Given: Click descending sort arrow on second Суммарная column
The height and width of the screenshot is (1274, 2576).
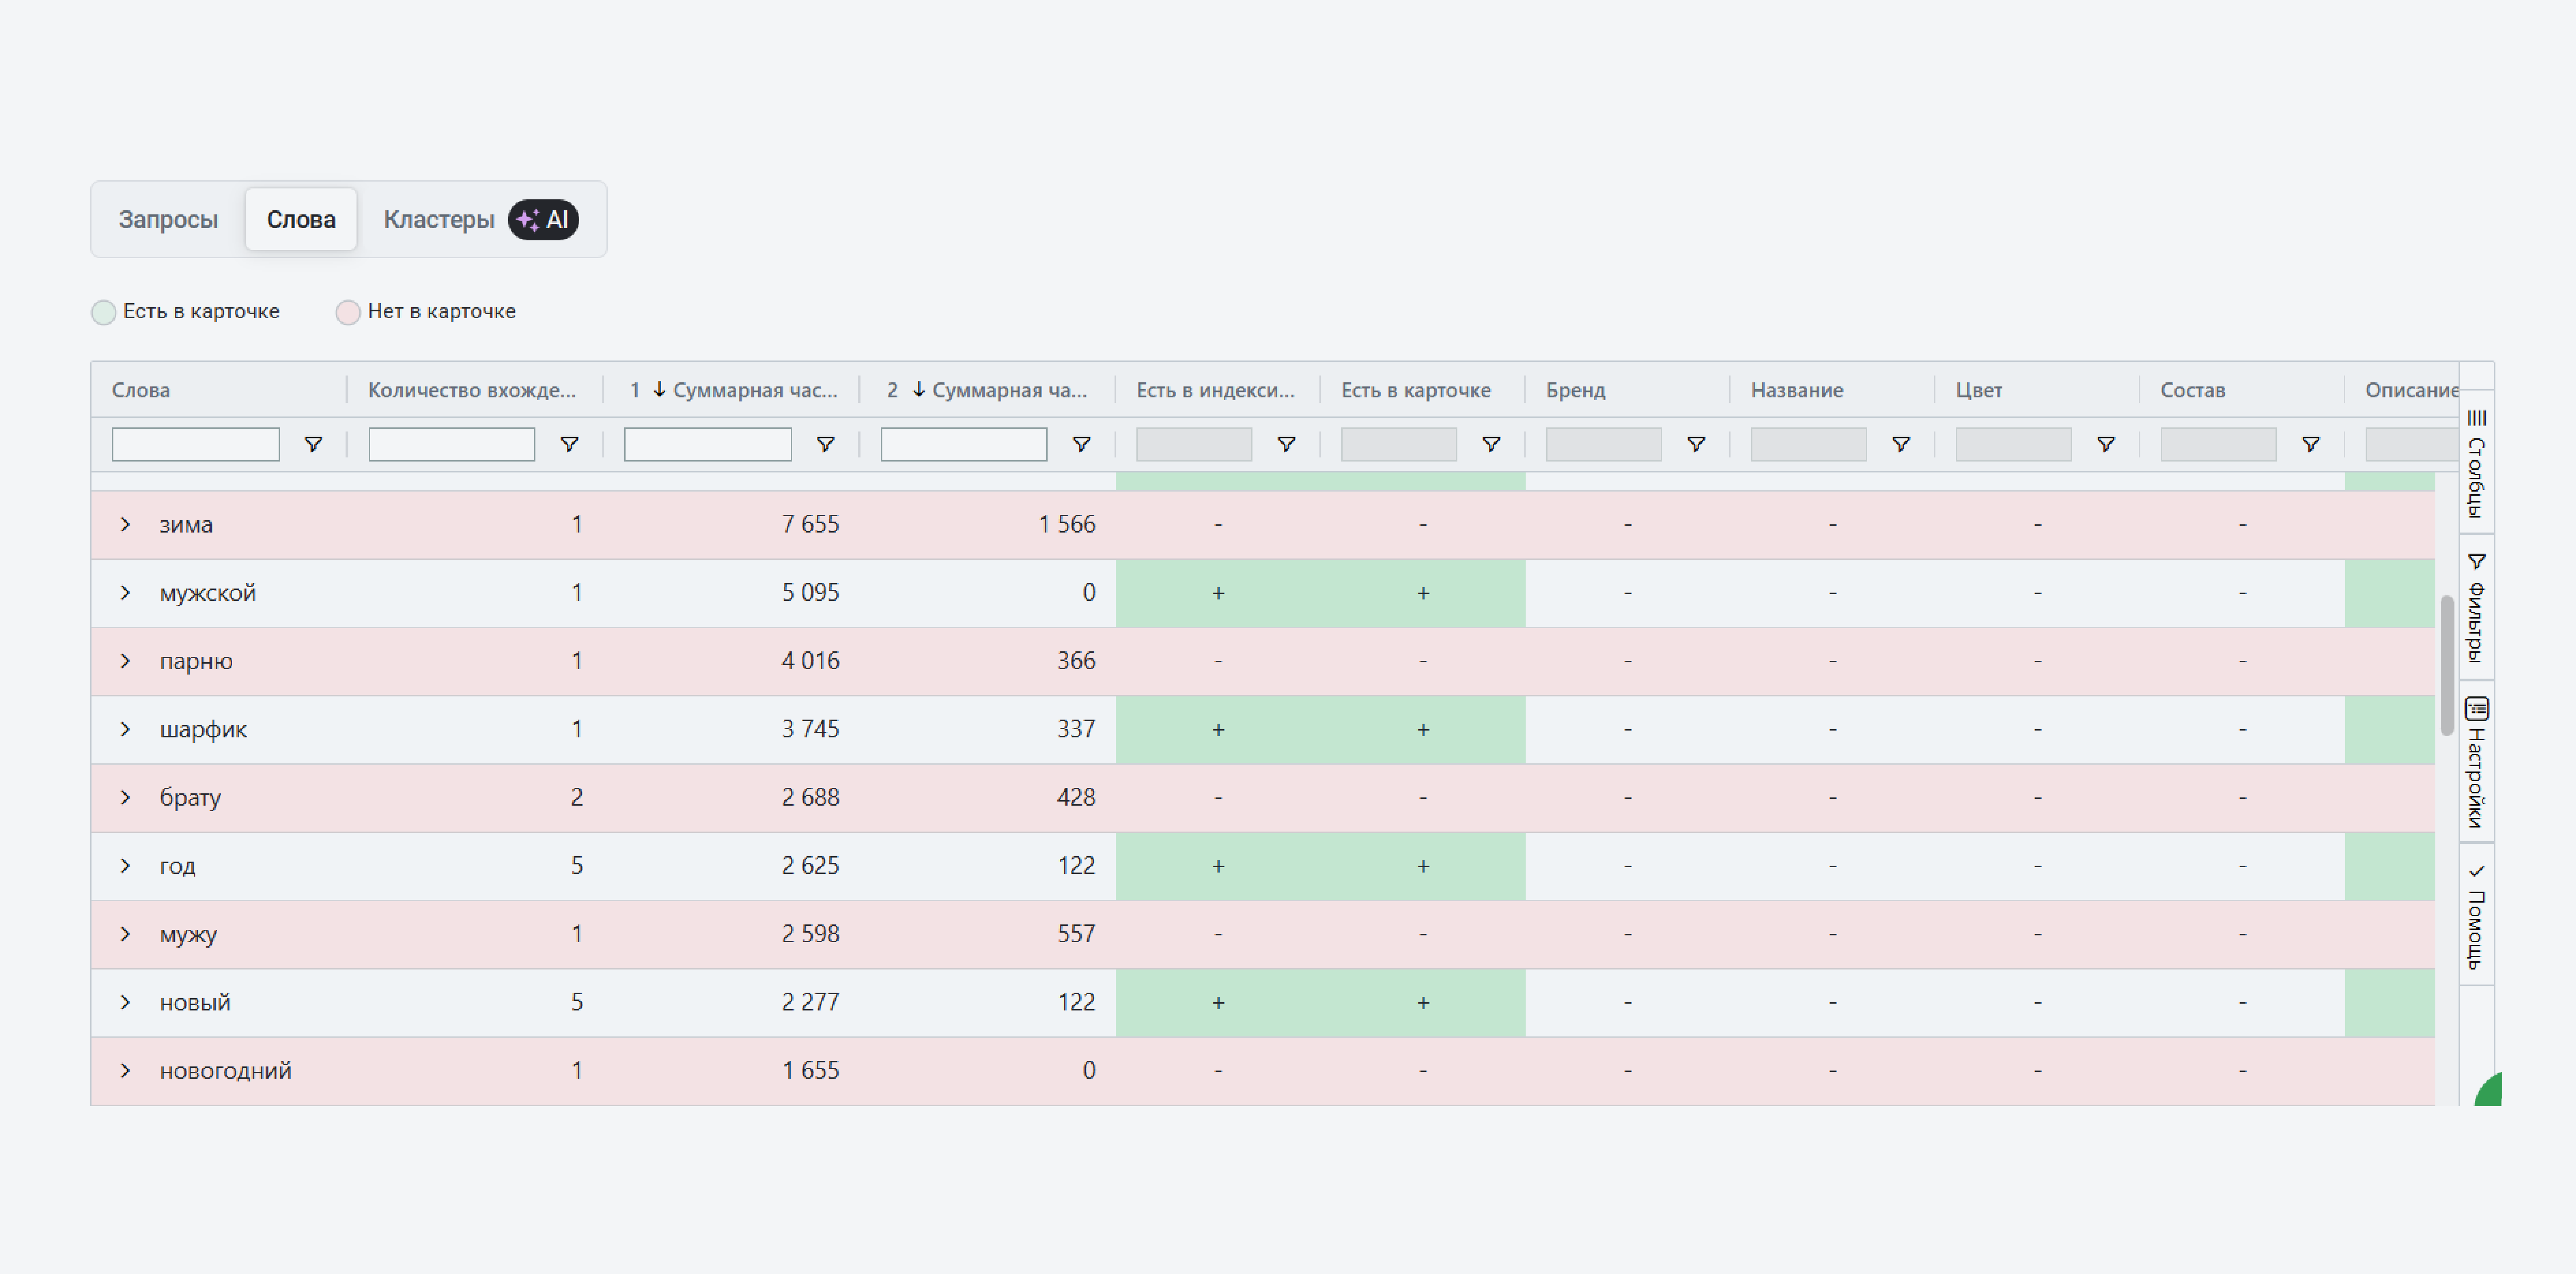Looking at the screenshot, I should point(918,390).
